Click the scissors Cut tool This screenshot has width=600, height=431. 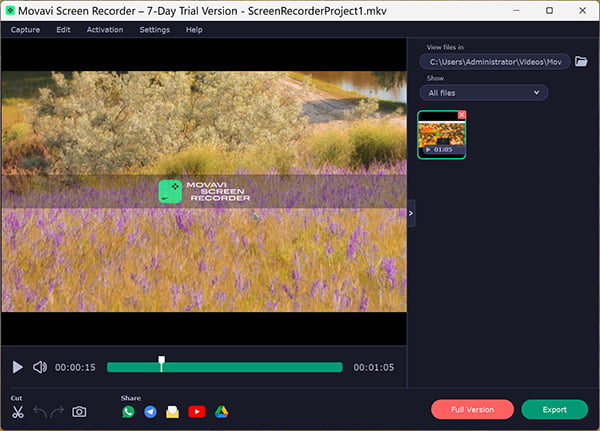(18, 412)
